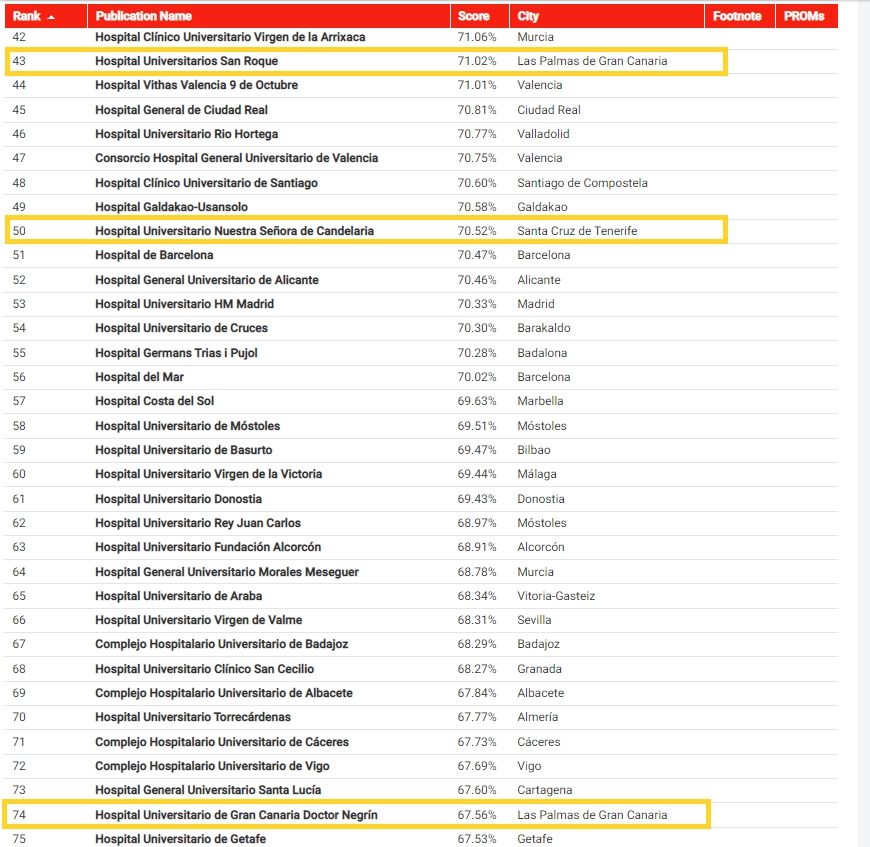Click the 70.81% score cell
This screenshot has width=870, height=847.
click(x=477, y=110)
